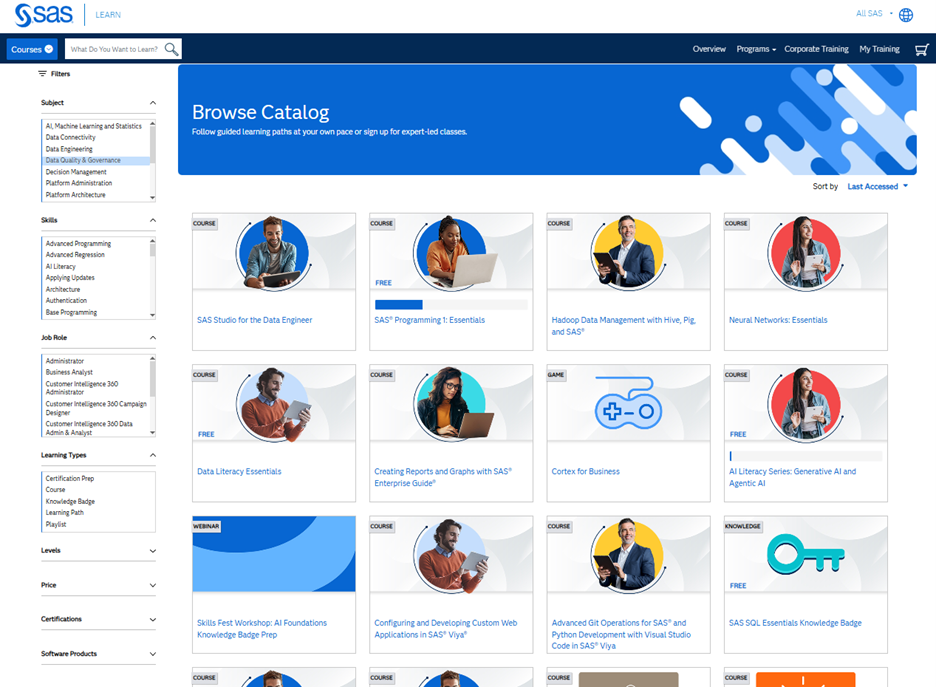
Task: Click the globe language icon
Action: coord(906,15)
